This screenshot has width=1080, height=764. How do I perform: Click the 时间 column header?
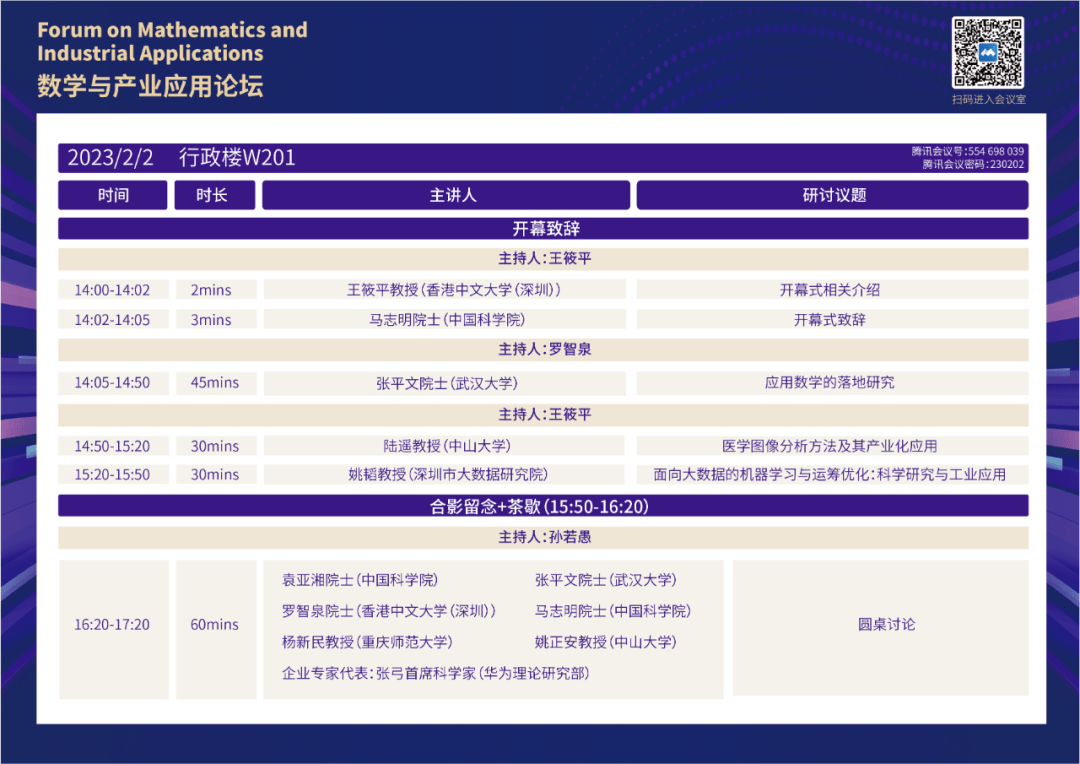[113, 195]
